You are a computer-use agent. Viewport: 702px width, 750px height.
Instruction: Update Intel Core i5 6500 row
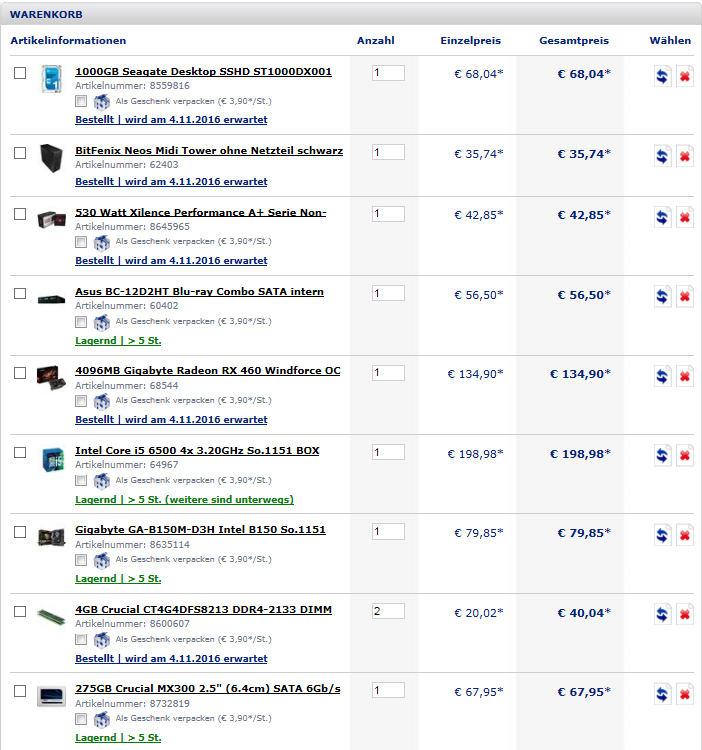pos(662,455)
